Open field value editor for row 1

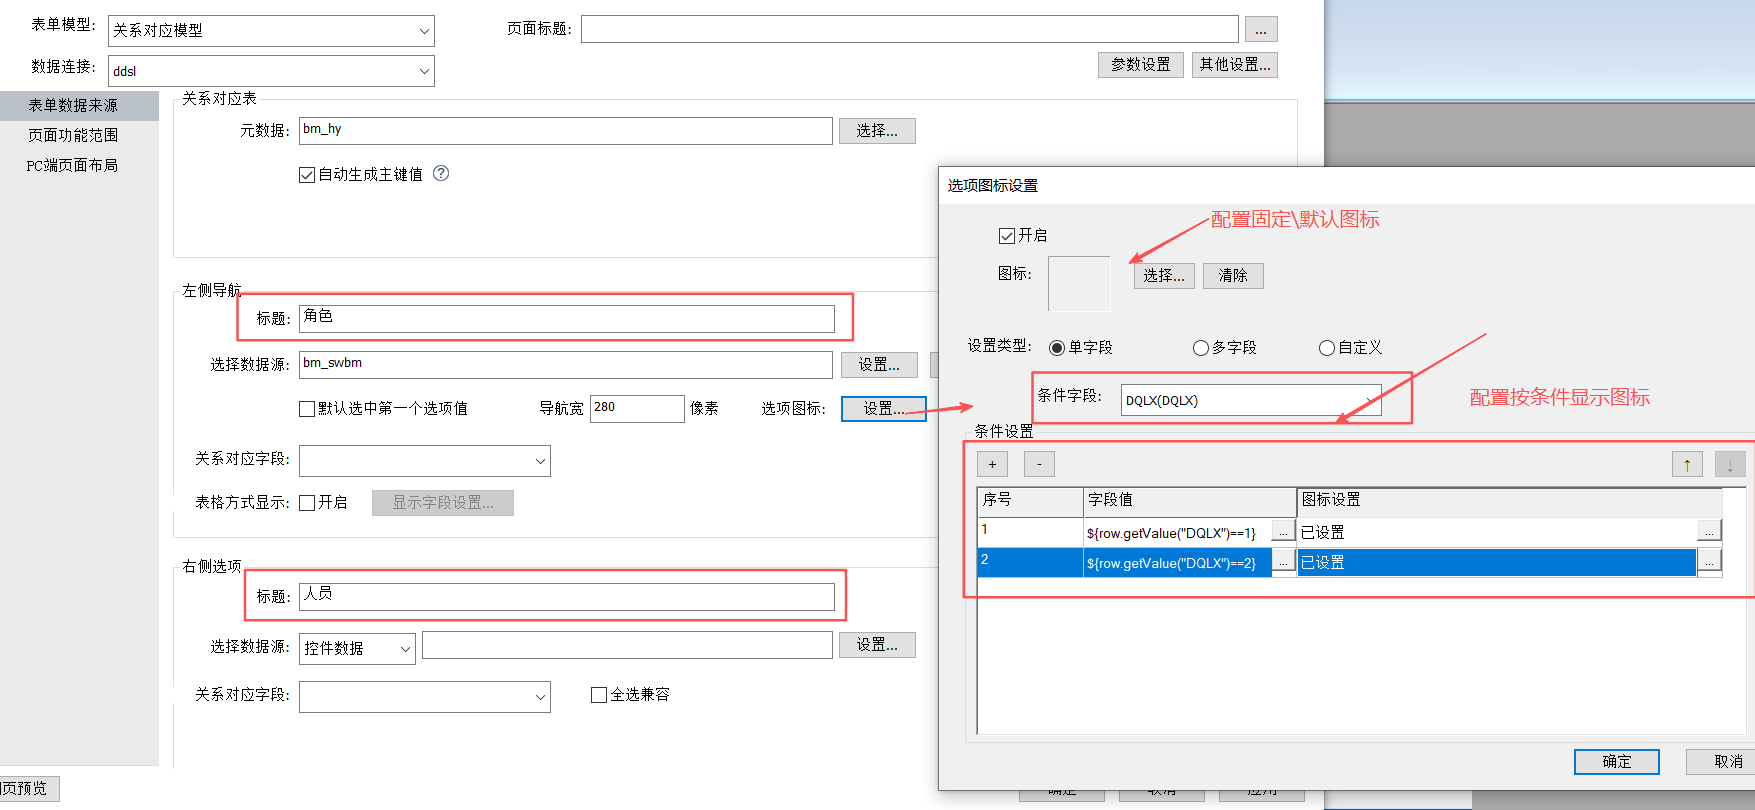pos(1283,532)
